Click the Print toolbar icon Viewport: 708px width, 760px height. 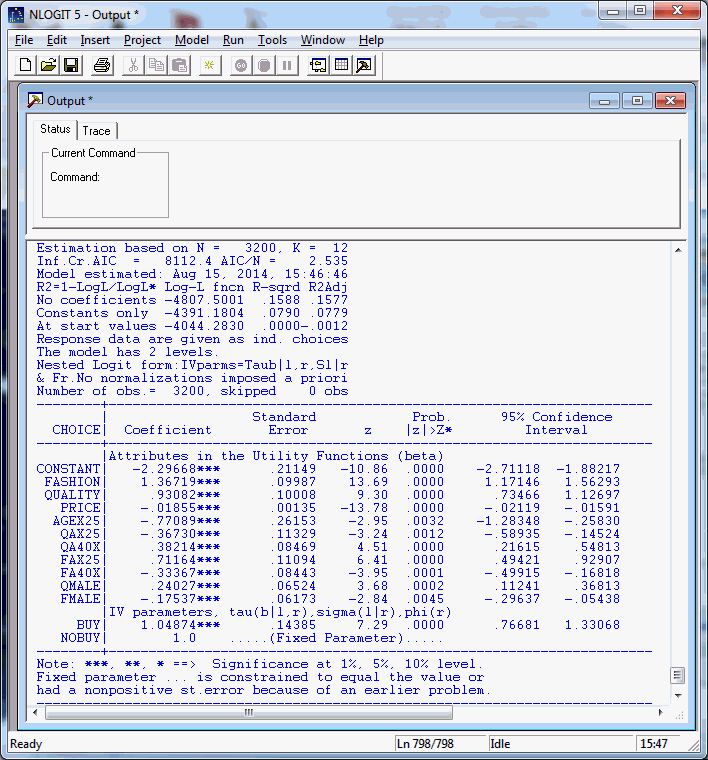[102, 65]
